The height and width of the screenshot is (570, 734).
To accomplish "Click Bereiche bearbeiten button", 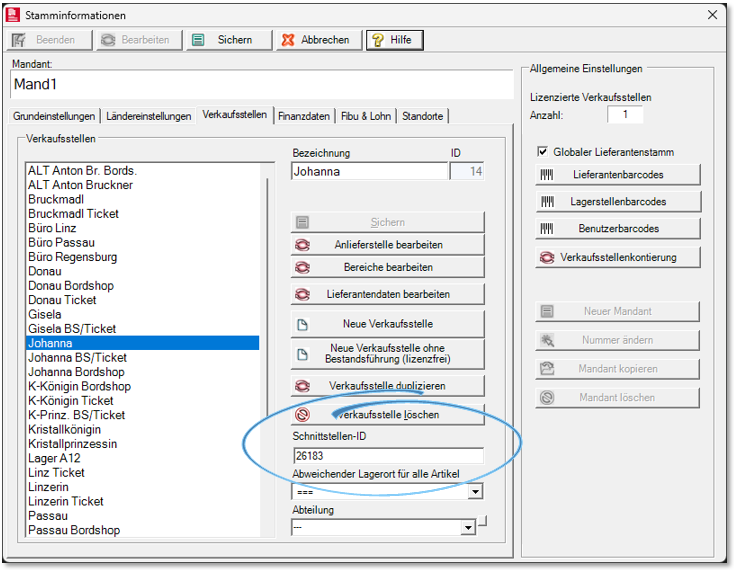I will 387,268.
